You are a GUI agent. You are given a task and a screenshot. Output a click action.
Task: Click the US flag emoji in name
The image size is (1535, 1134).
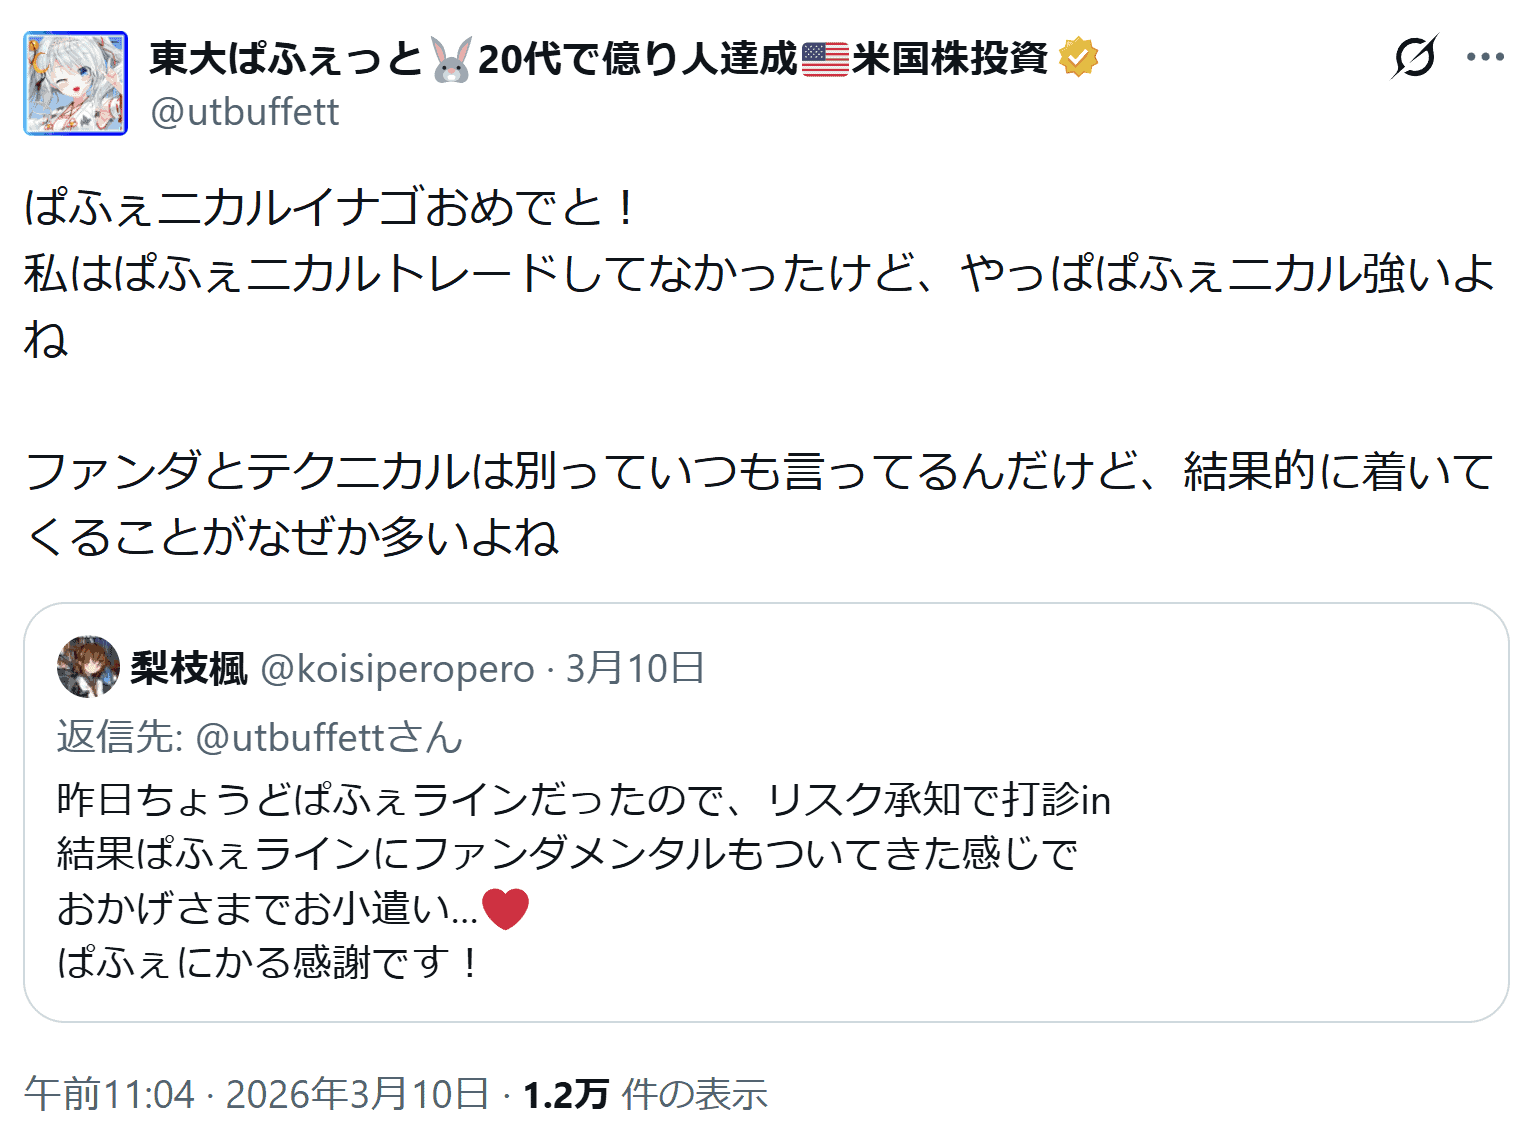pyautogui.click(x=825, y=59)
